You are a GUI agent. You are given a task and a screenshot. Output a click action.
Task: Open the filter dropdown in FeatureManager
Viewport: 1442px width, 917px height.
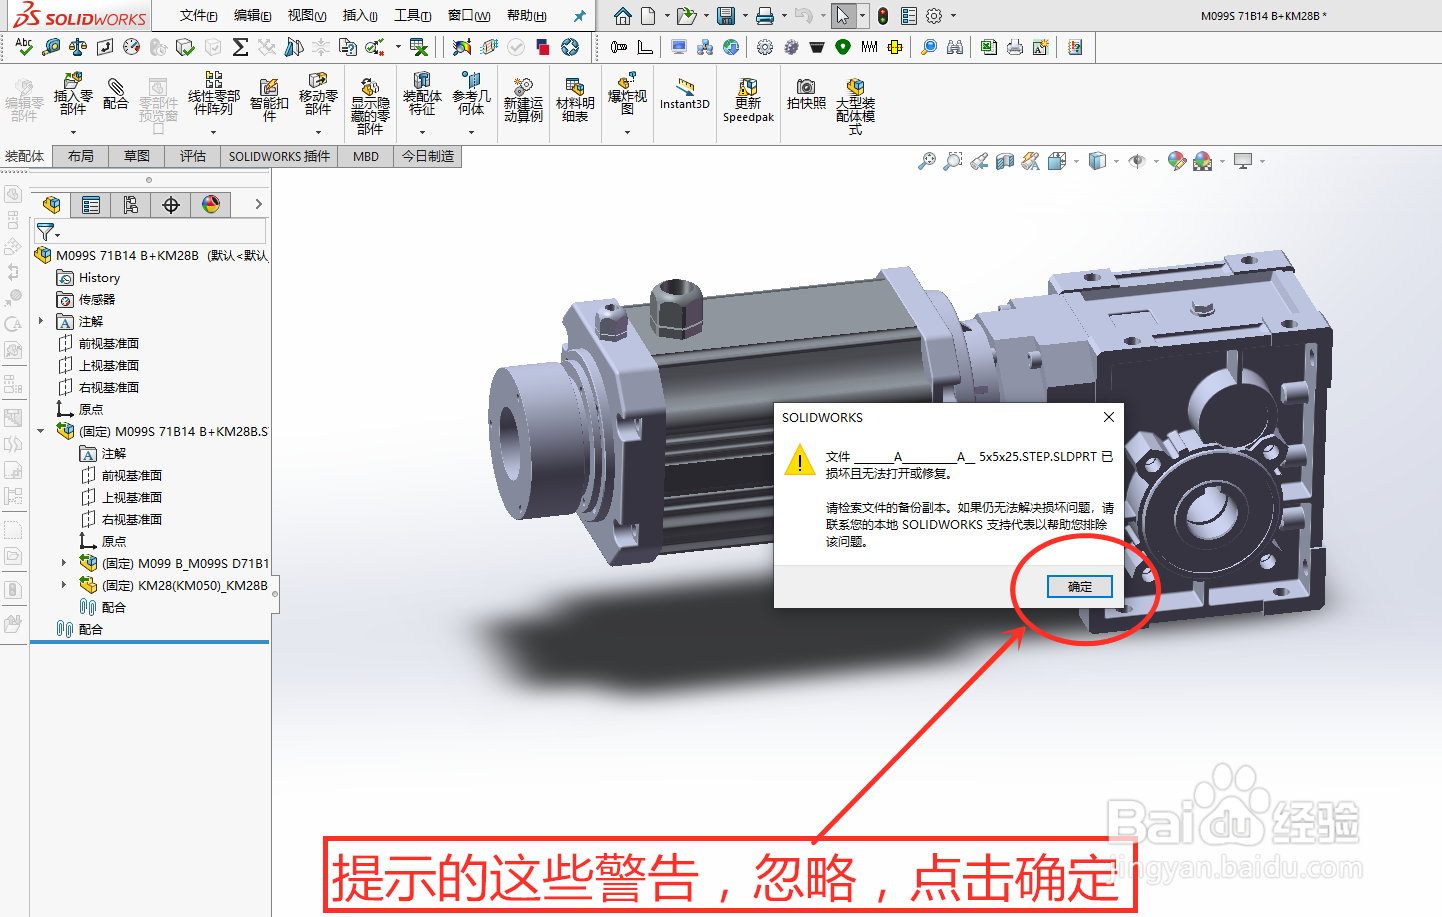click(56, 234)
